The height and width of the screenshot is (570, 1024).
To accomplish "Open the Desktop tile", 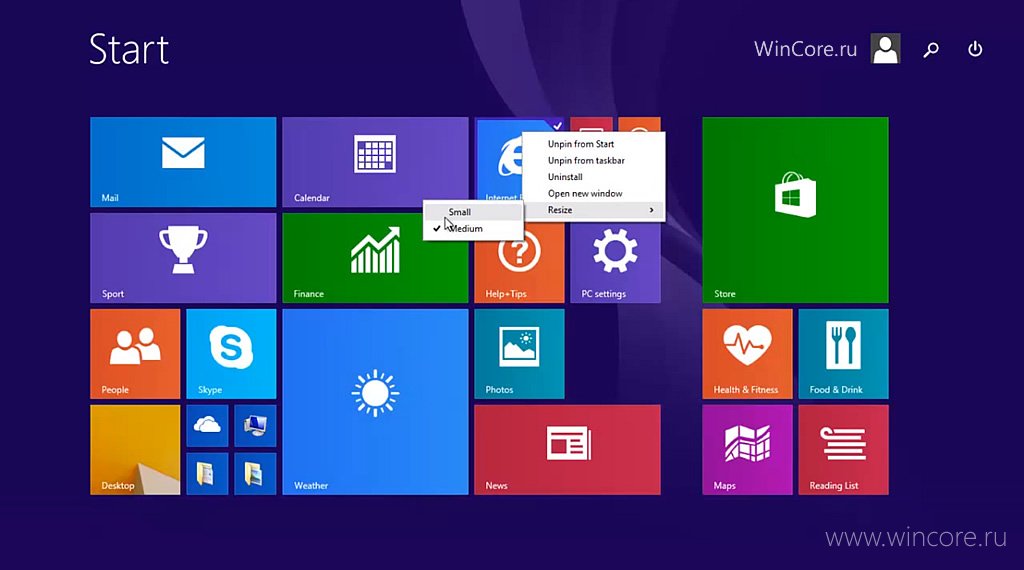I will point(135,450).
